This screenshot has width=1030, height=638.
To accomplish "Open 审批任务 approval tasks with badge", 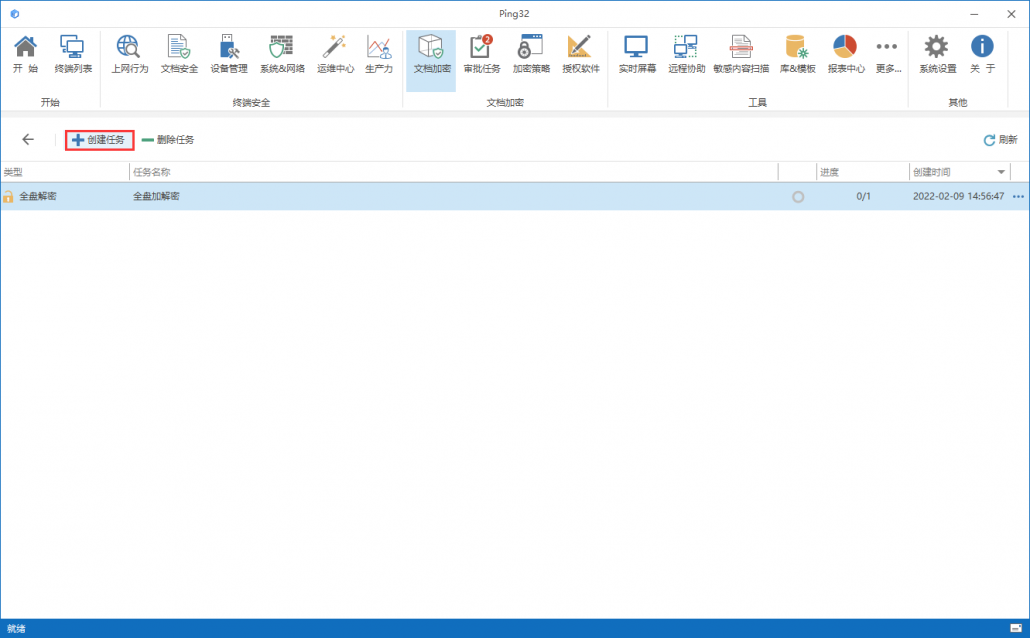I will click(481, 55).
